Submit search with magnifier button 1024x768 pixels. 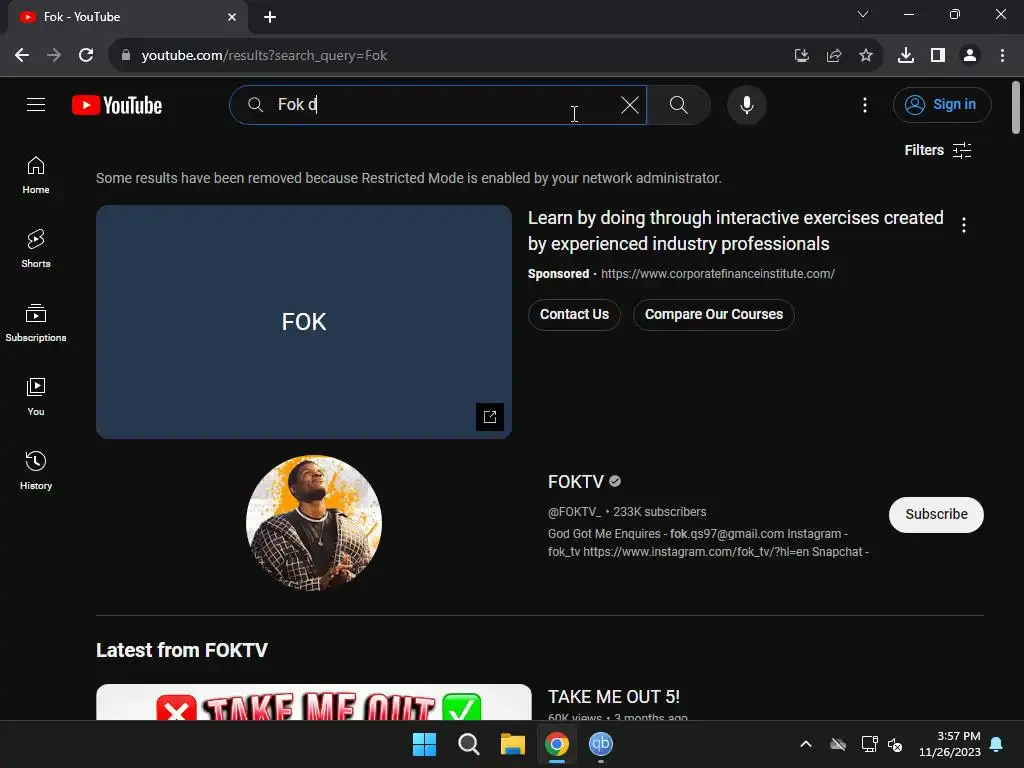pyautogui.click(x=679, y=104)
